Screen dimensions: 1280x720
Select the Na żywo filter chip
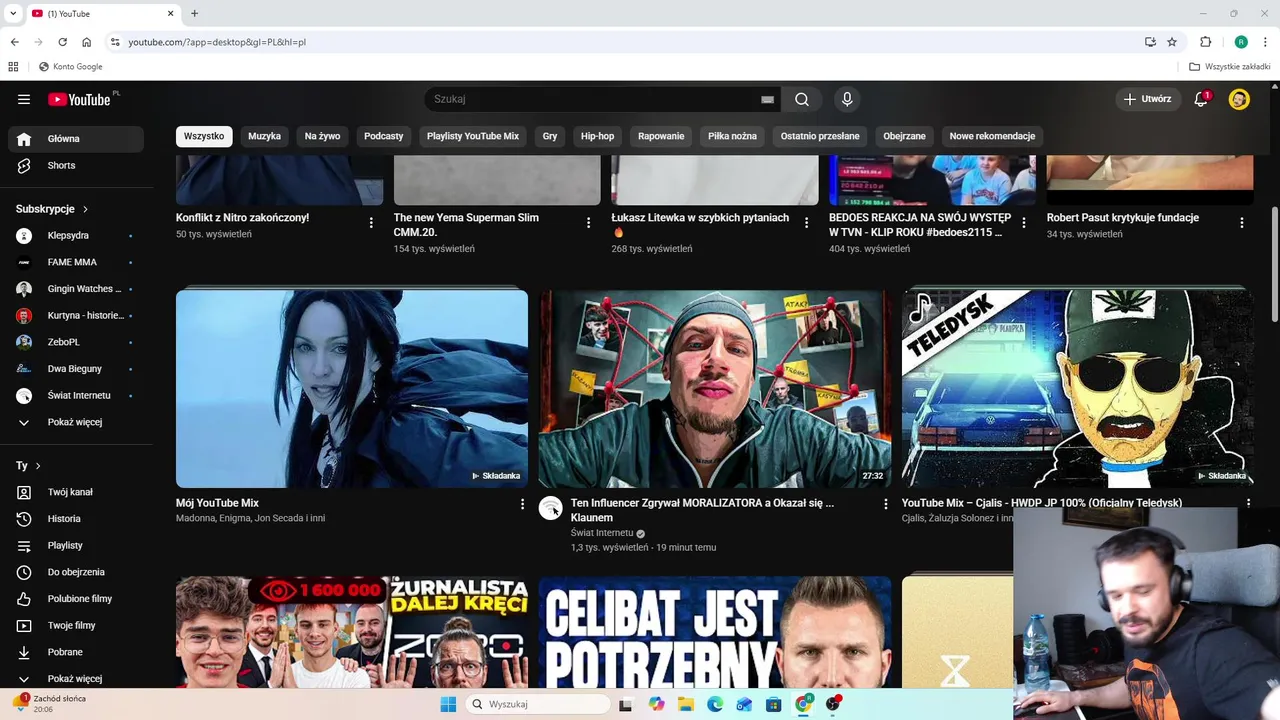point(322,136)
